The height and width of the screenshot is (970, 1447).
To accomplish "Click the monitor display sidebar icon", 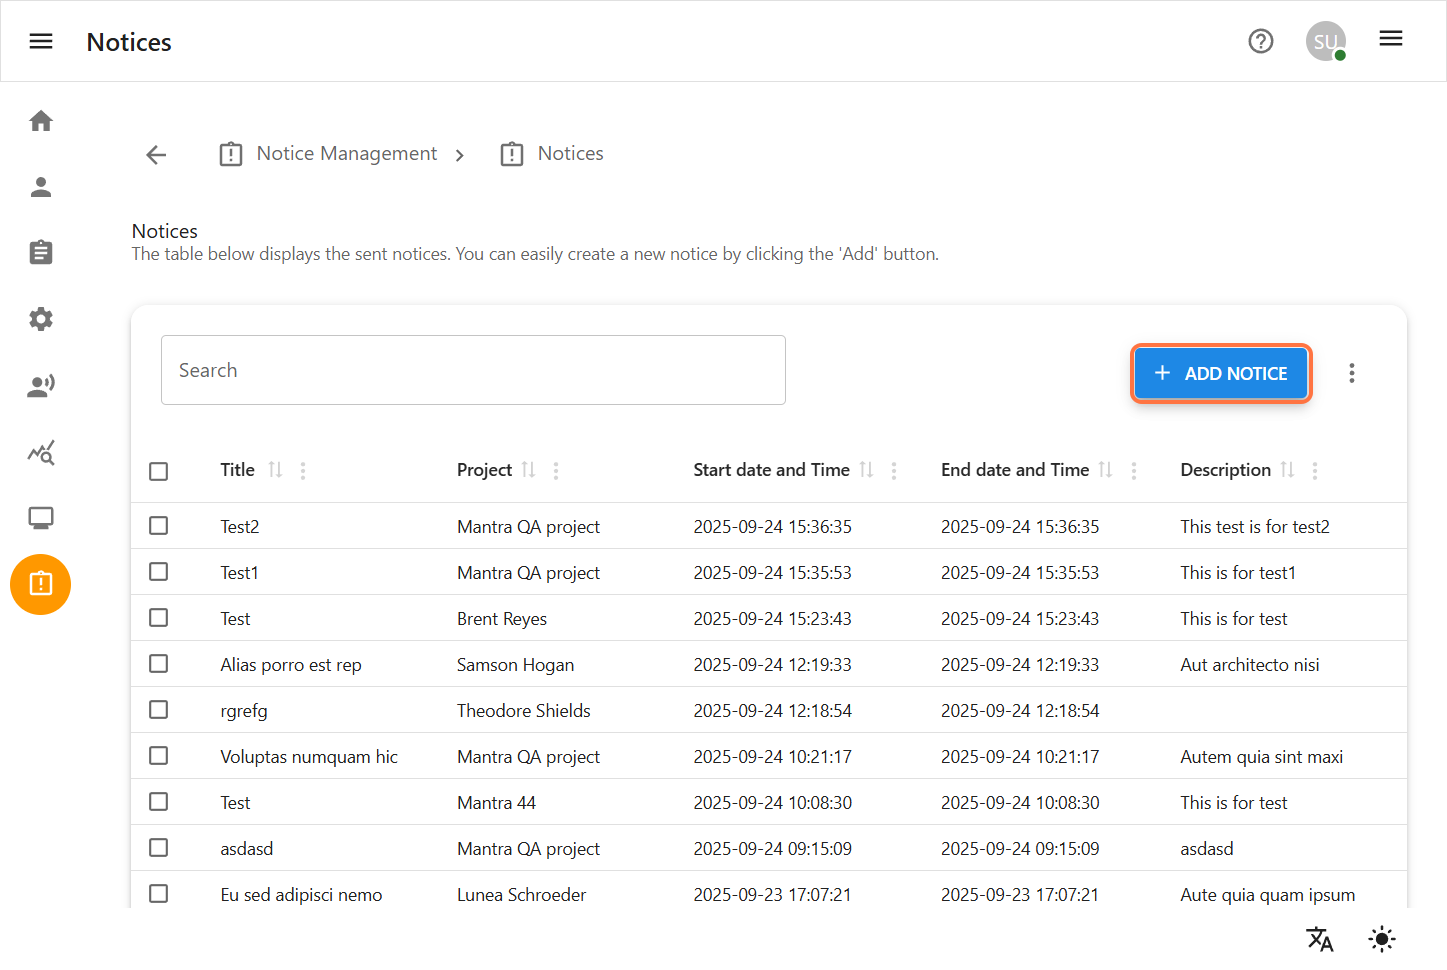I will (41, 518).
